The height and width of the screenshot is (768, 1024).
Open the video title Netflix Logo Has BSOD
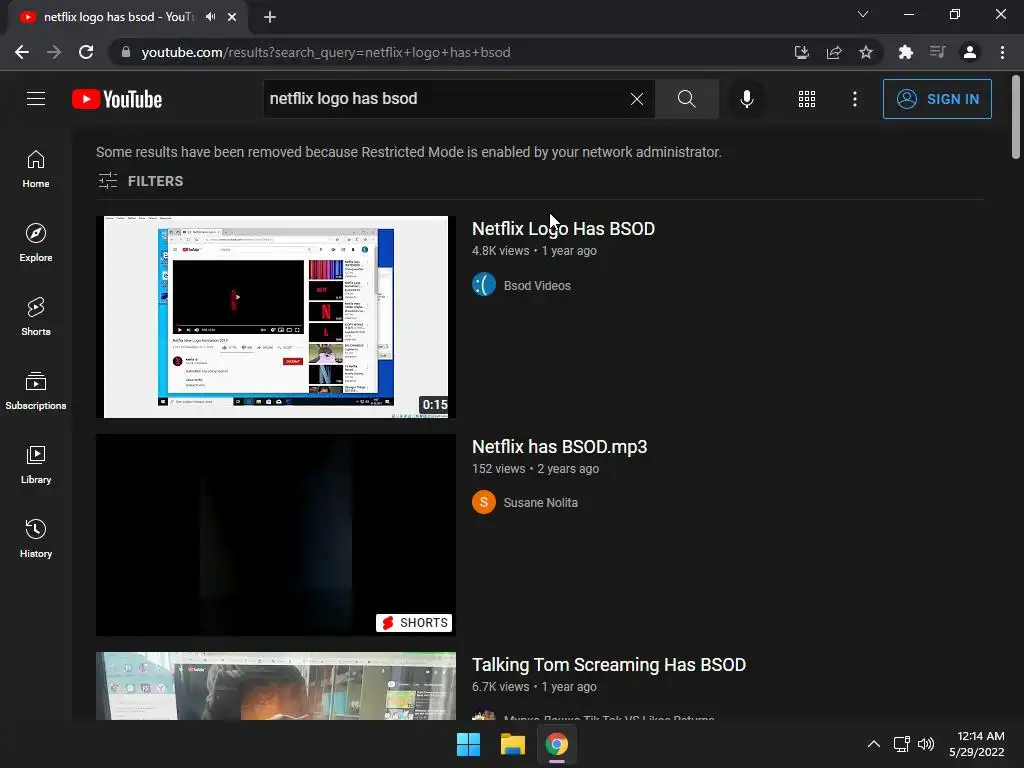(x=563, y=229)
